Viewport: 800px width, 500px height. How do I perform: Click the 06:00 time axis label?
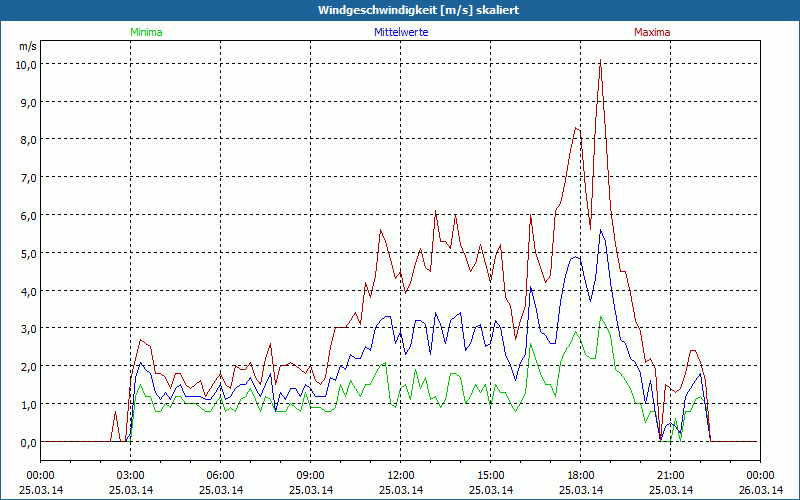click(x=220, y=476)
